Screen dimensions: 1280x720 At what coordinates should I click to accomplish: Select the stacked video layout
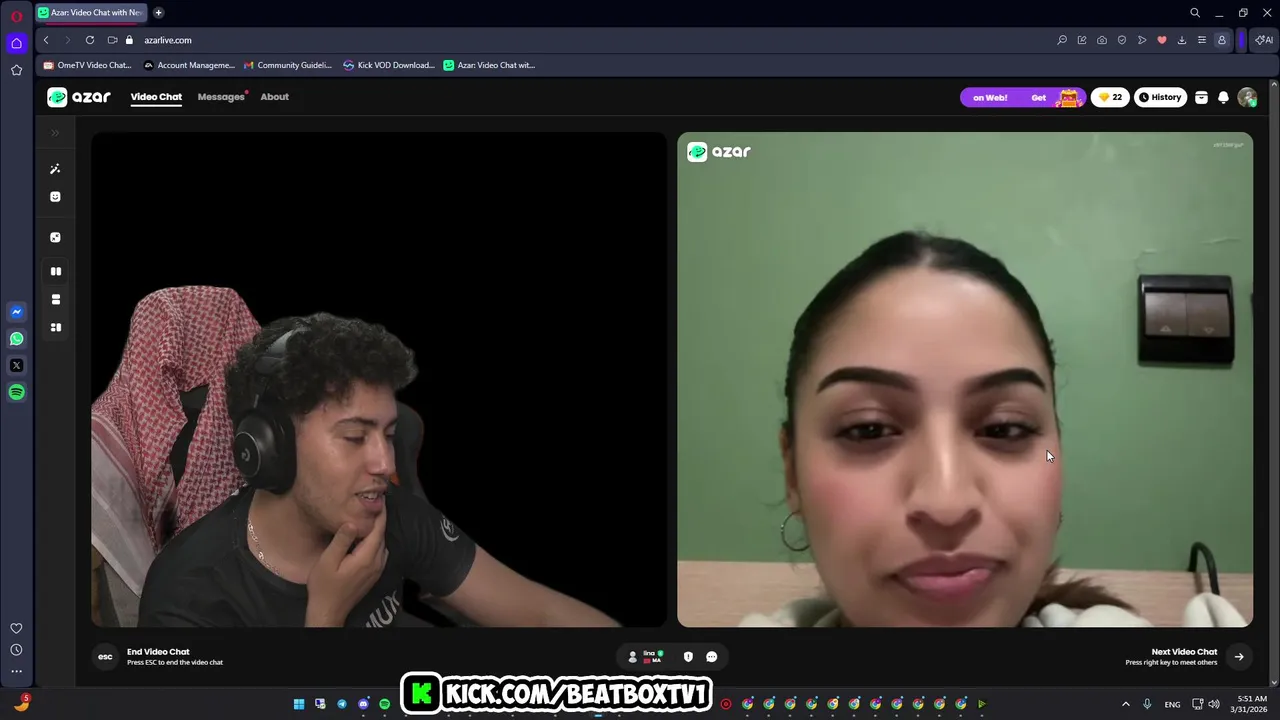(x=56, y=299)
